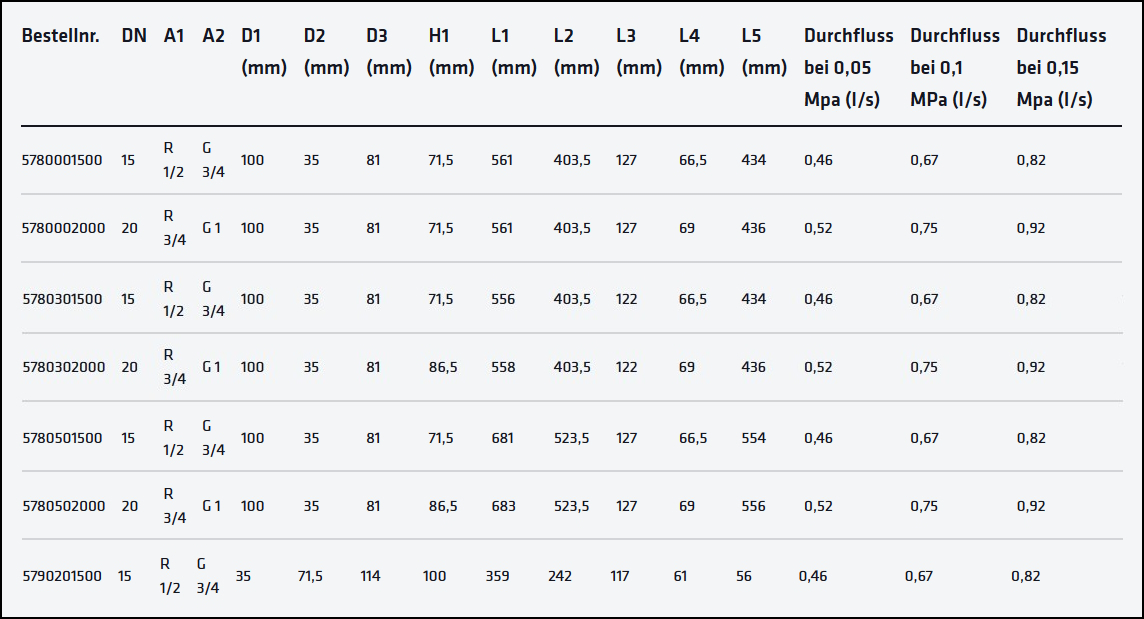Click the Bestellnr. column header

[61, 36]
